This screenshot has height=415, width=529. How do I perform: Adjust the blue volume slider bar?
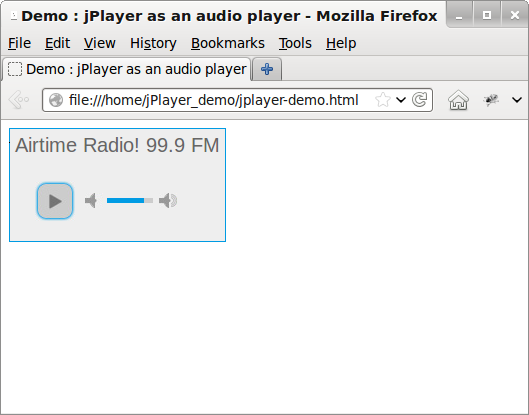pos(130,201)
